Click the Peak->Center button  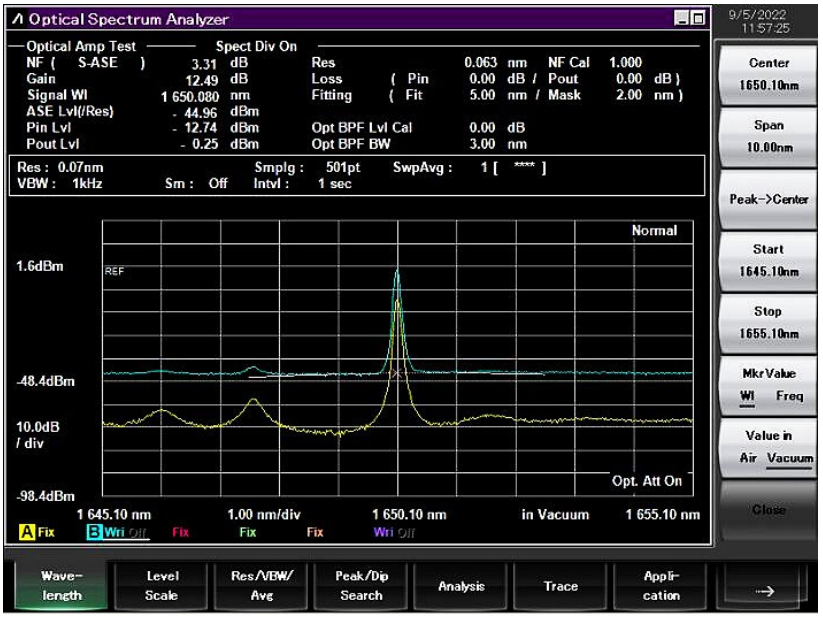click(x=768, y=200)
